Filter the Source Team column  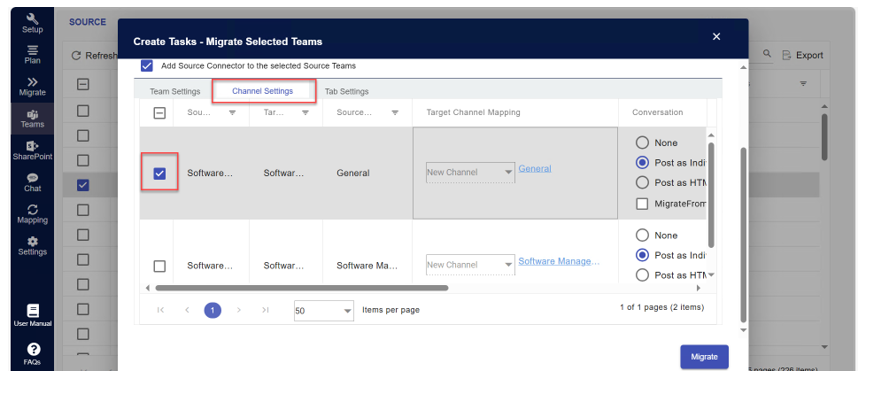click(232, 113)
